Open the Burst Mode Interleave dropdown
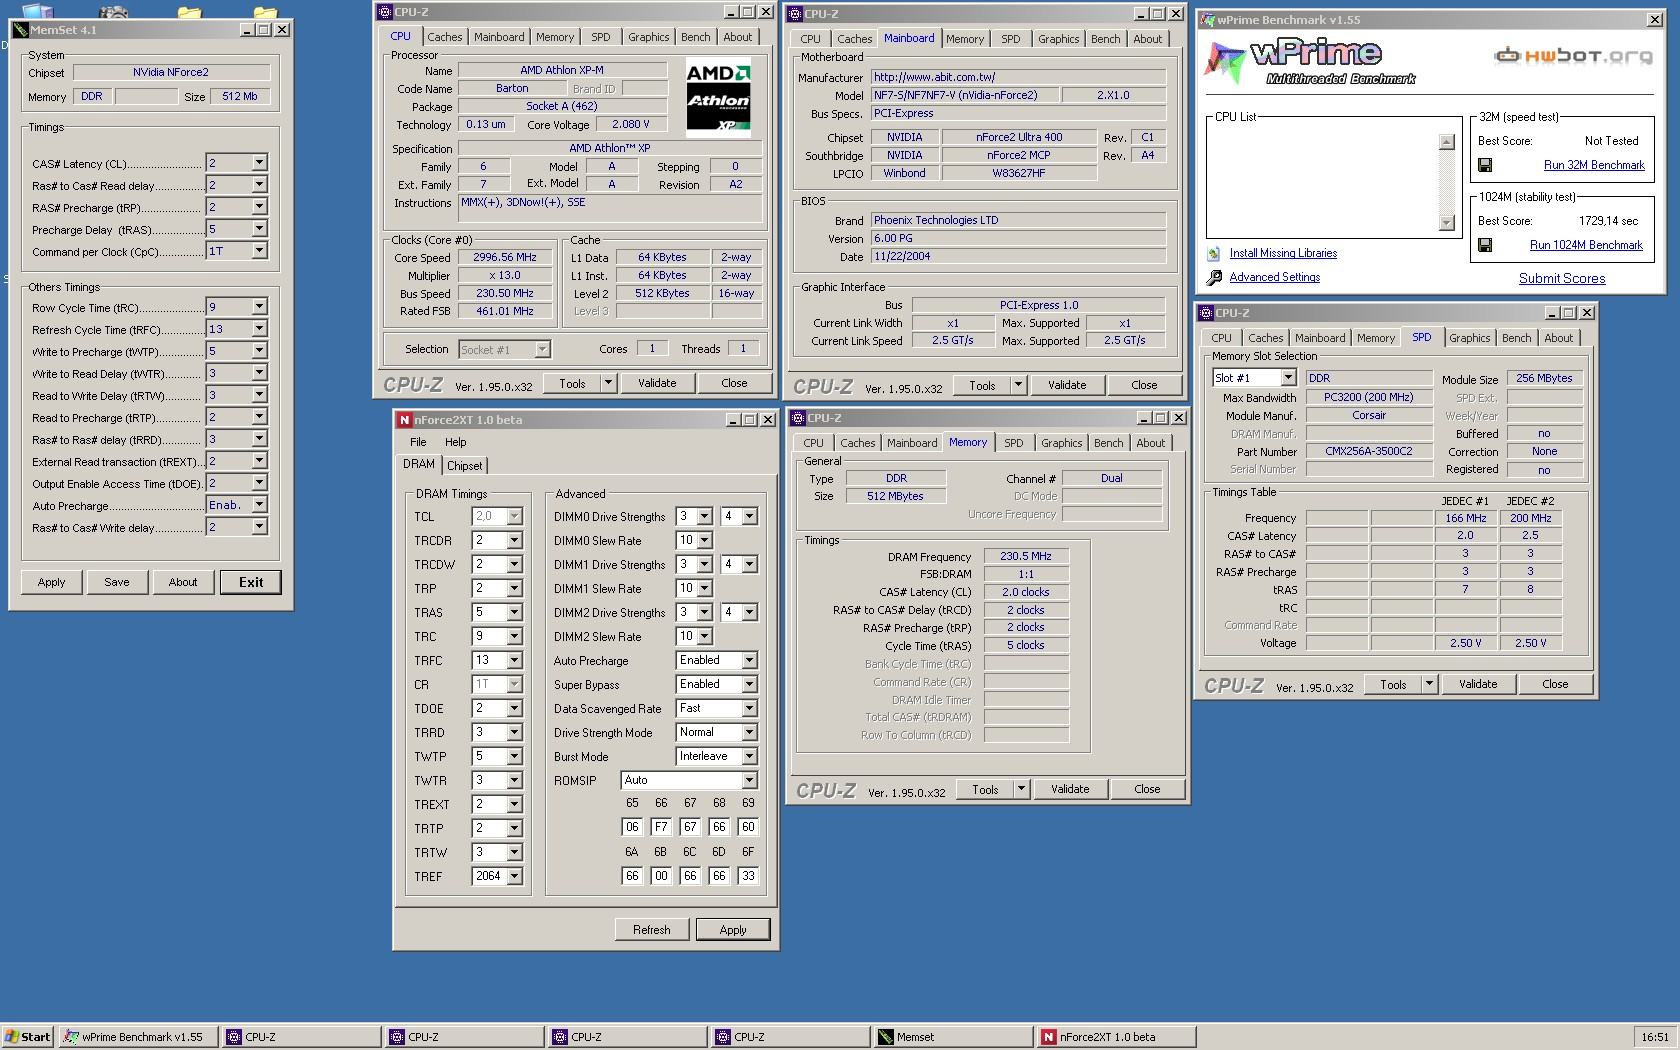 click(749, 756)
